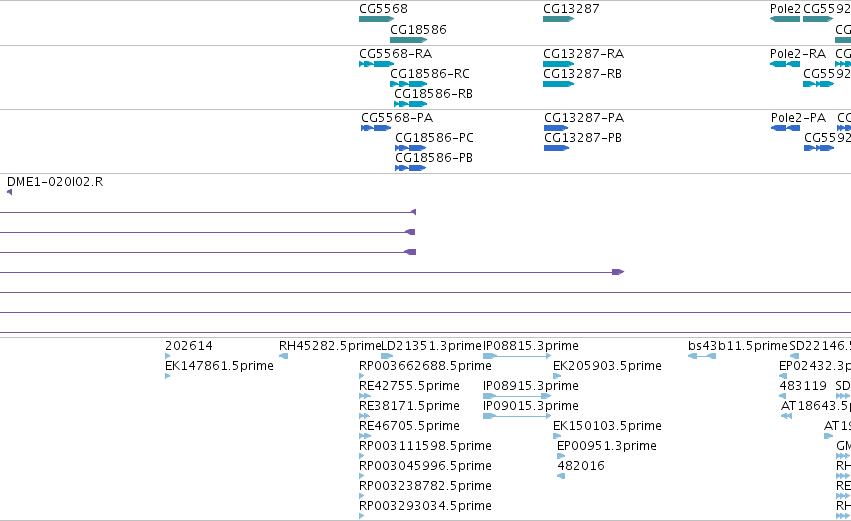This screenshot has width=851, height=521.
Task: Click the teal arrow glyph under CG13287
Action: pos(558,19)
